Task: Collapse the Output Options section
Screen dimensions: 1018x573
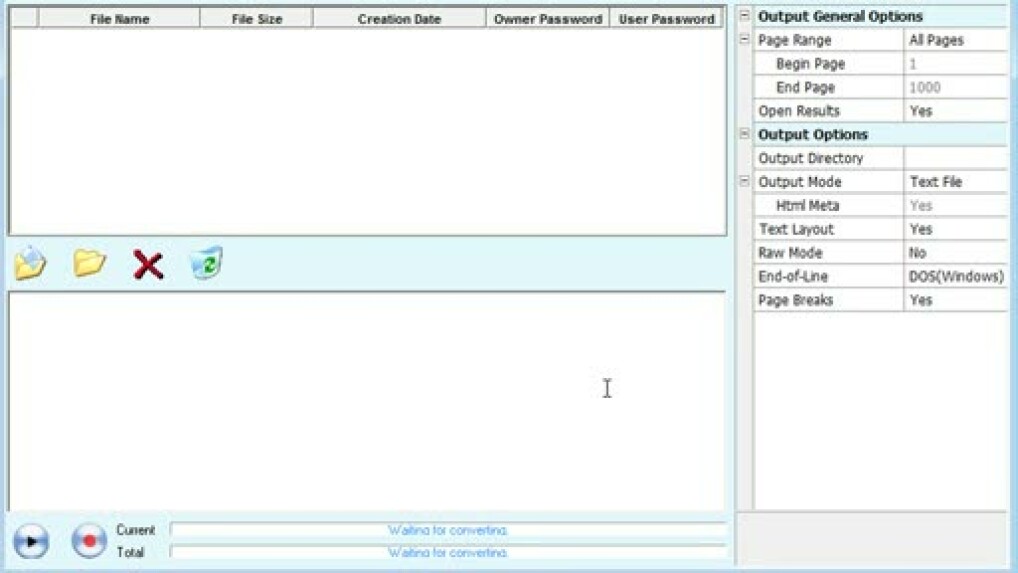Action: coord(744,134)
